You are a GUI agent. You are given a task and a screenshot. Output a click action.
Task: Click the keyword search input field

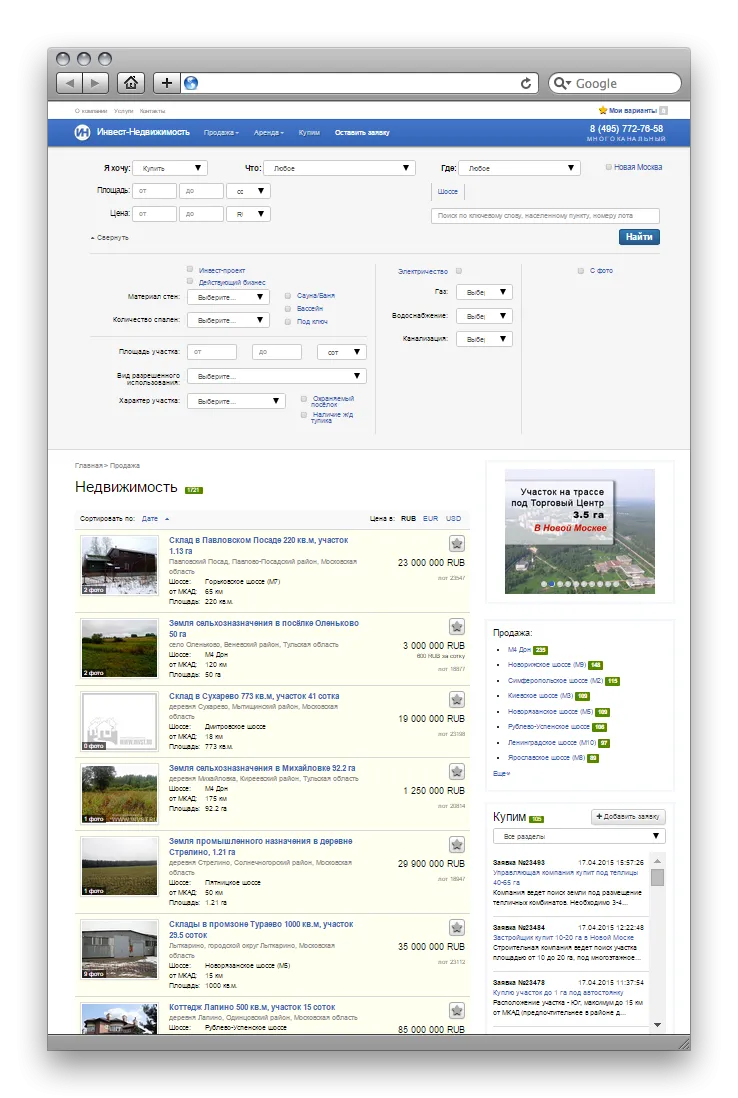(x=545, y=216)
